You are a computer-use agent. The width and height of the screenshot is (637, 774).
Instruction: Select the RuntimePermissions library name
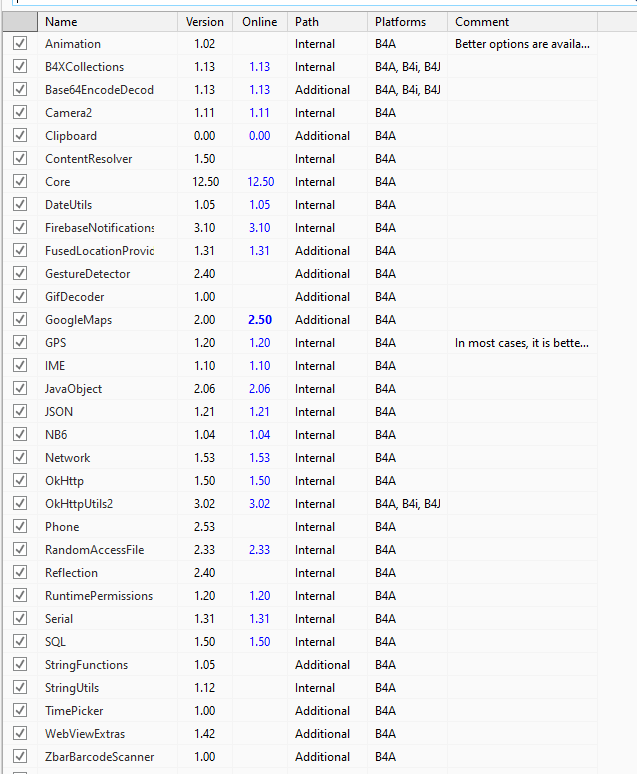point(99,596)
